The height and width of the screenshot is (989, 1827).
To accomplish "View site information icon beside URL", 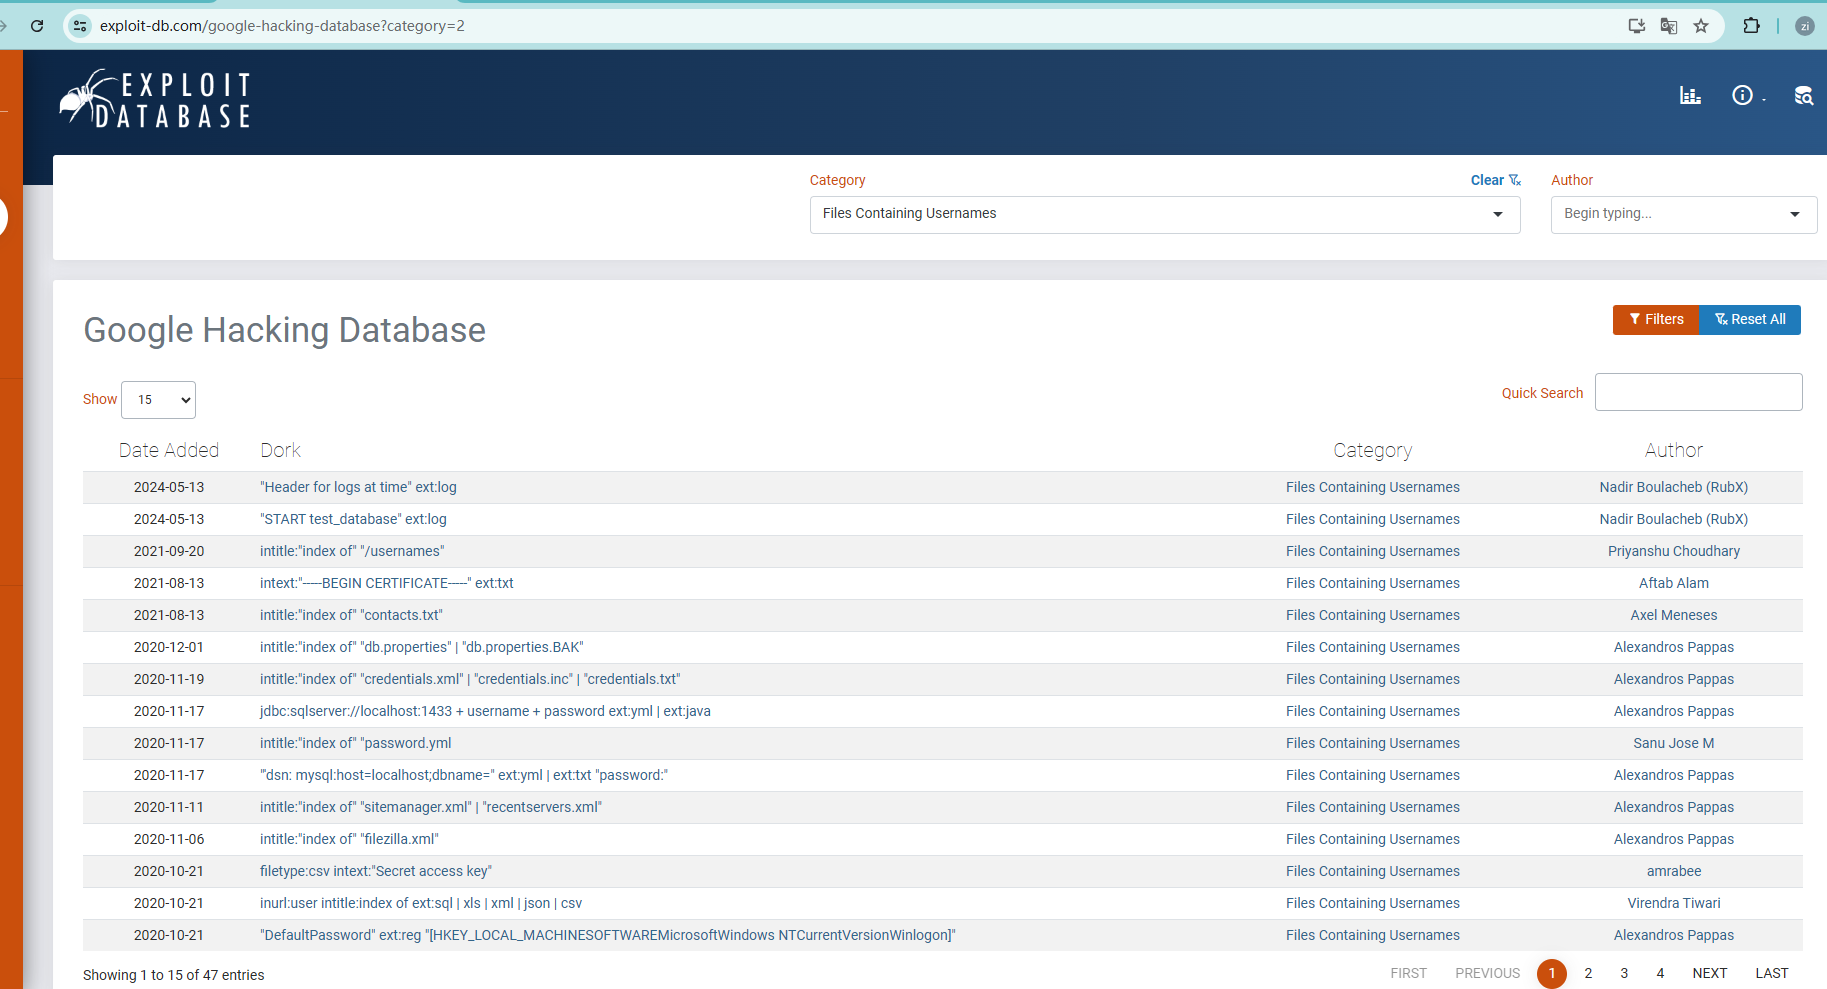I will (81, 26).
